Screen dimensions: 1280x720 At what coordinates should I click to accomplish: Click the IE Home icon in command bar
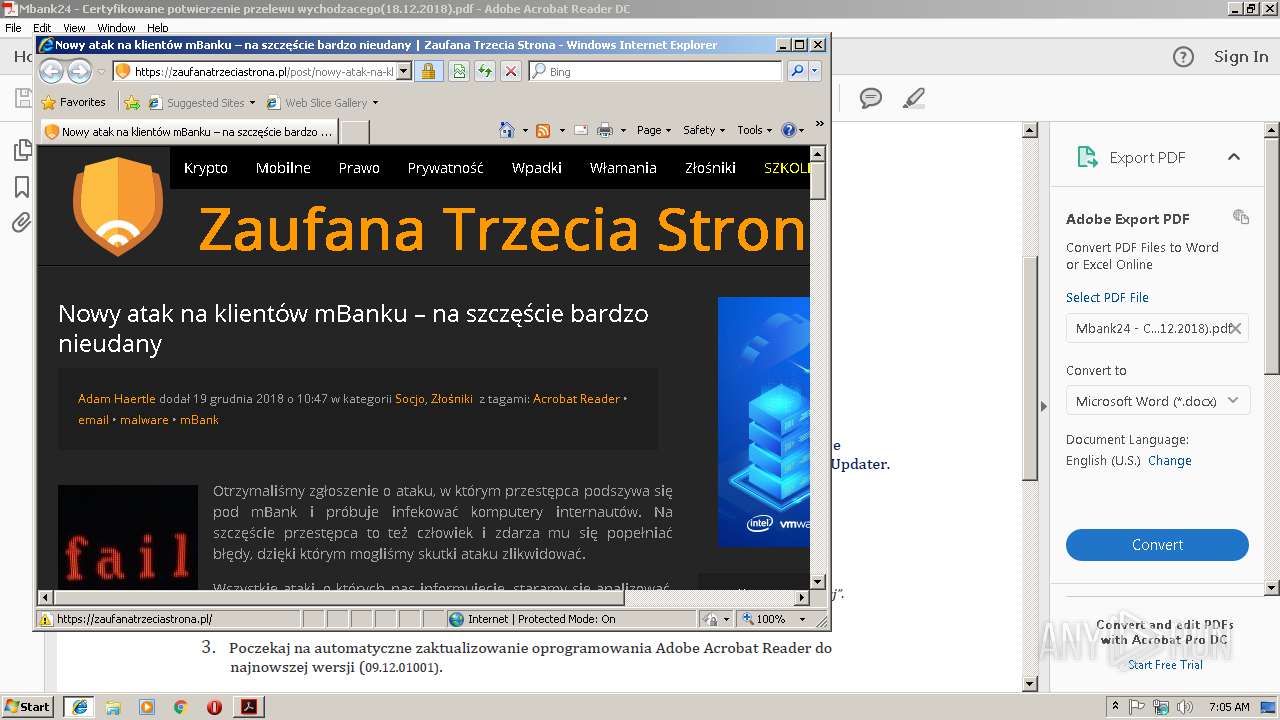507,130
